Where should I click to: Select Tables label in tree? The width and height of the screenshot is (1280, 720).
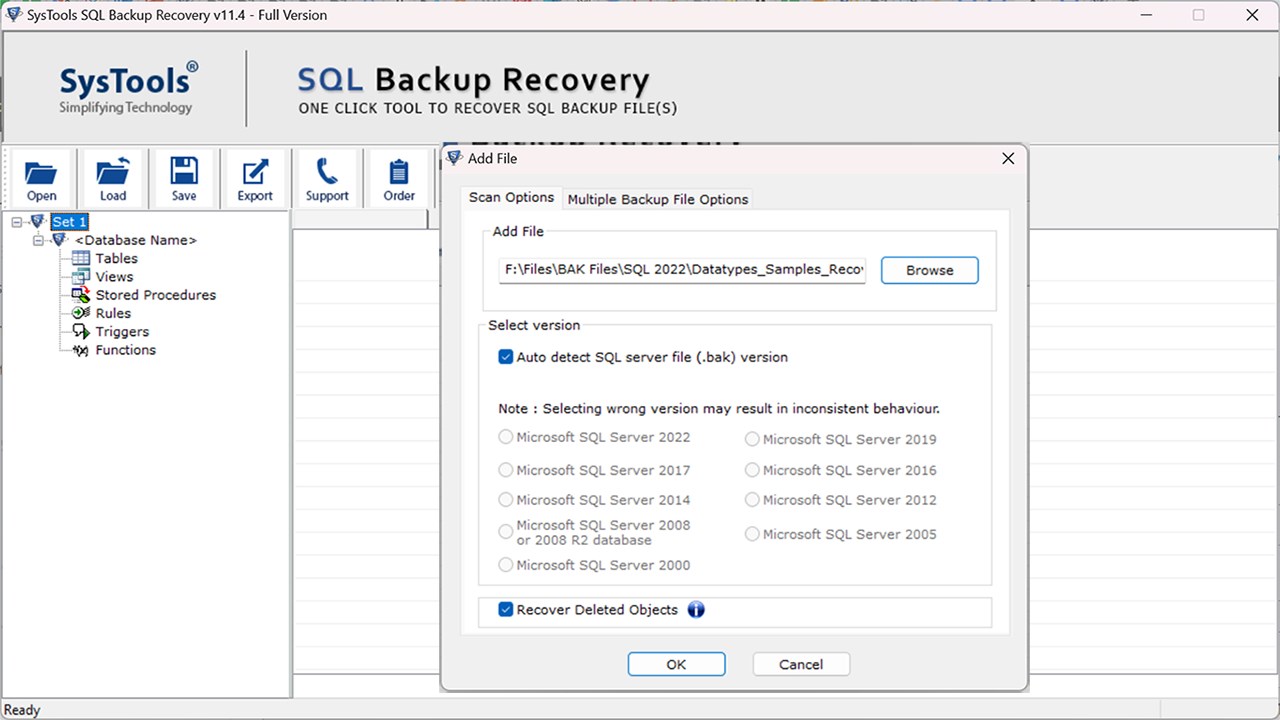coord(117,258)
